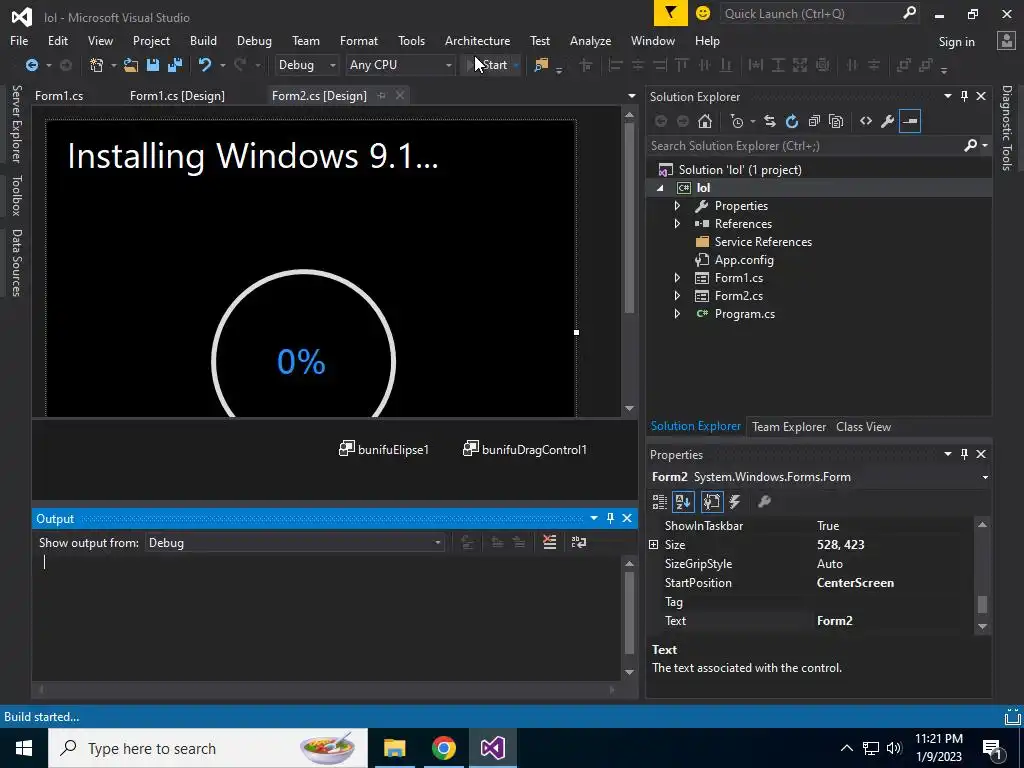Click the send feedback smiley icon
Screen dimensions: 1024x768
703,13
